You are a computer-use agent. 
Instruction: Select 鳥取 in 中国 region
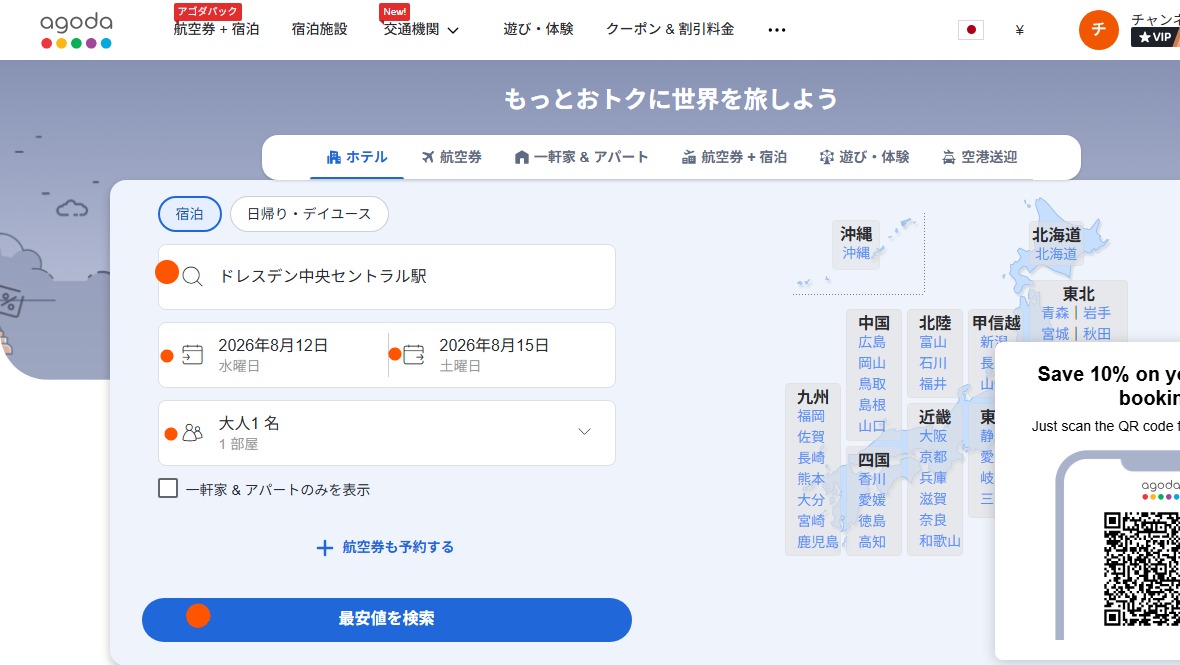872,384
